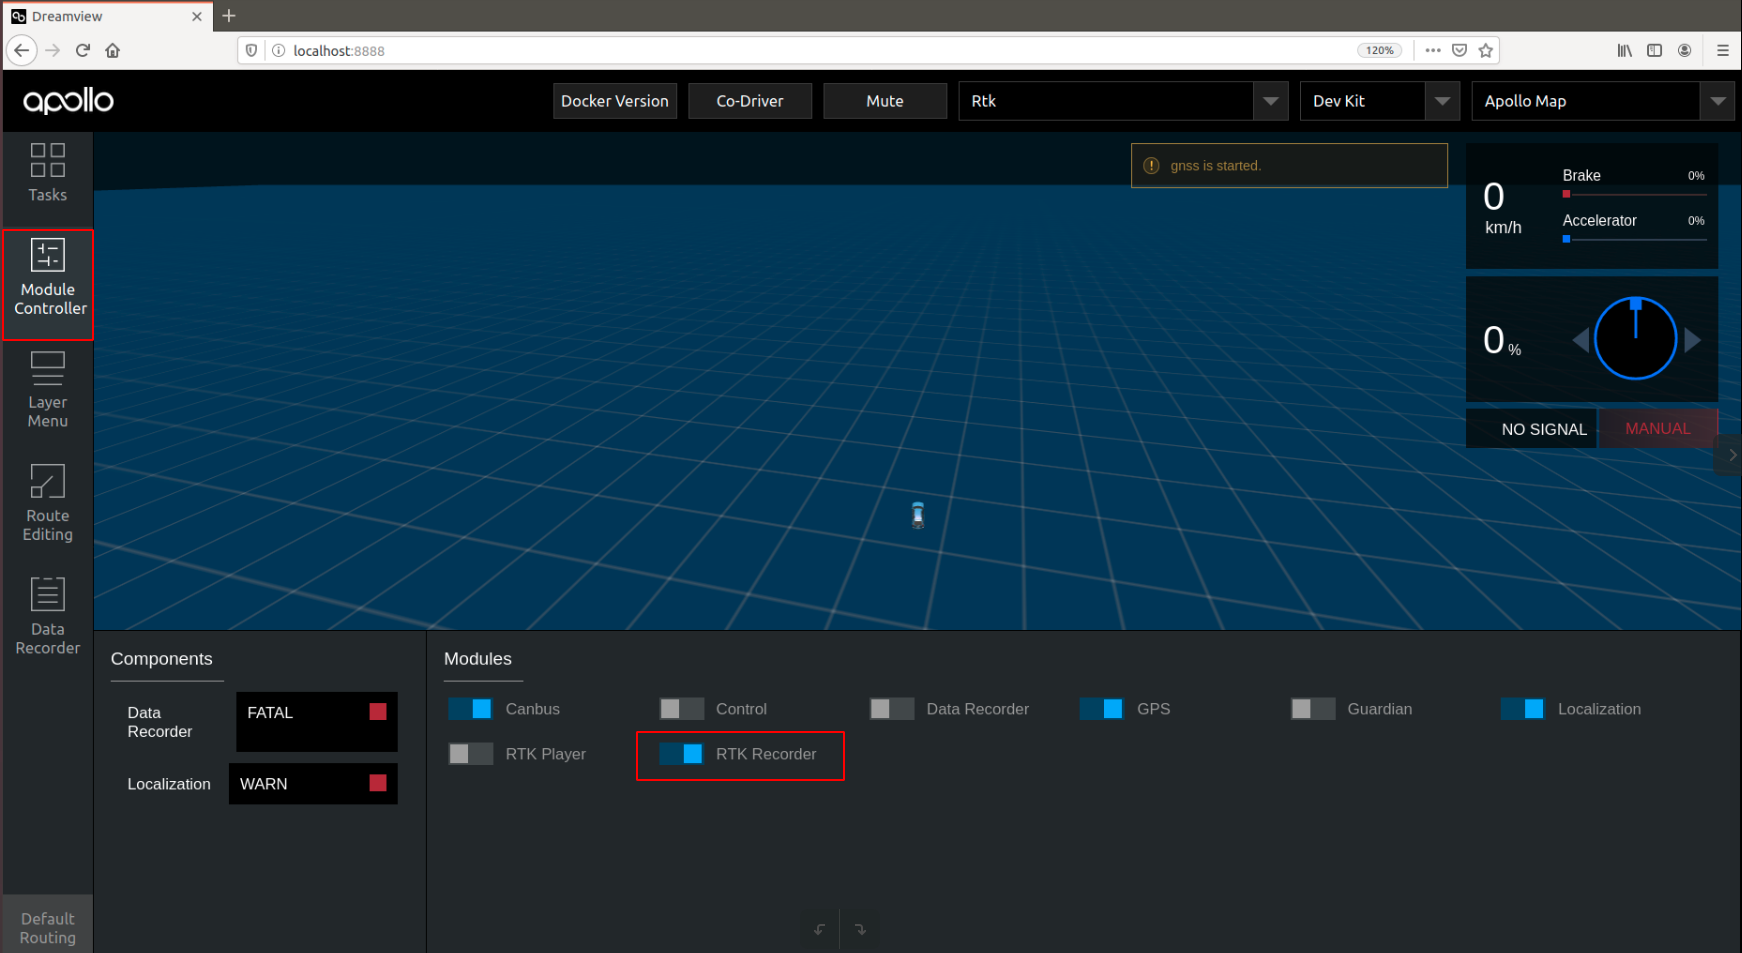Click the vehicle icon on the map
Viewport: 1742px width, 953px height.
click(x=918, y=515)
